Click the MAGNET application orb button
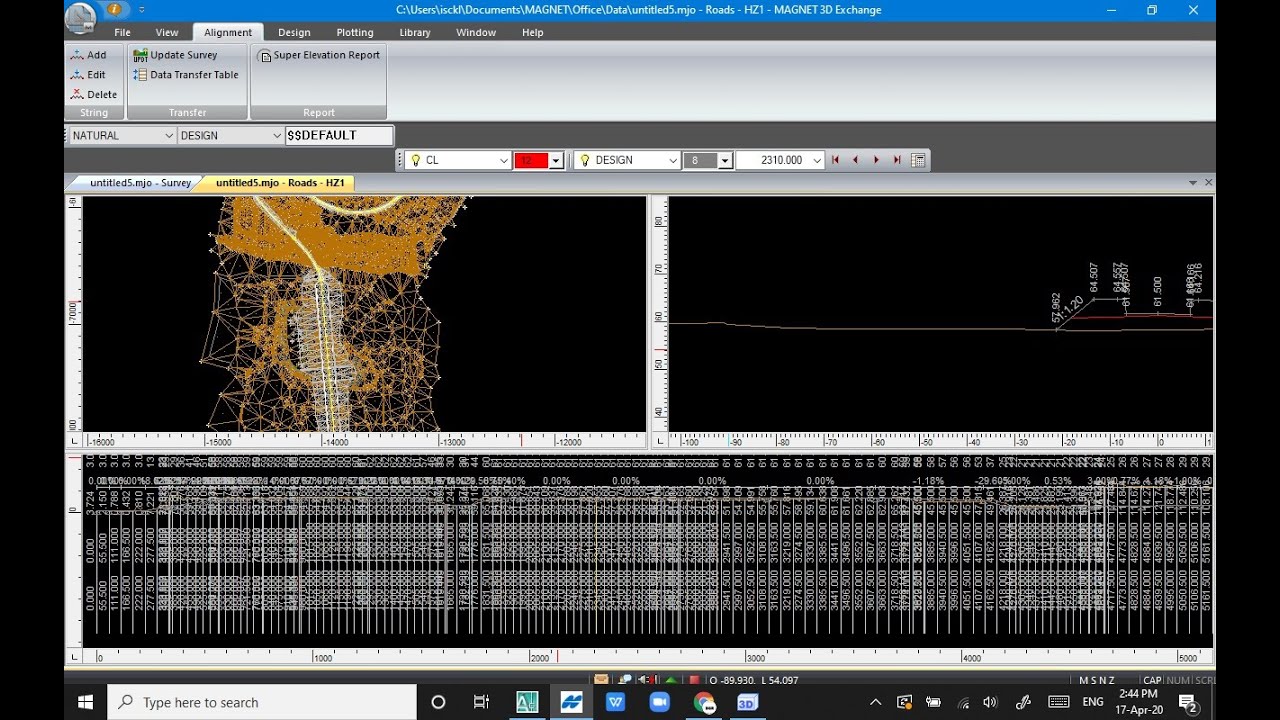Viewport: 1280px width, 720px height. click(x=81, y=17)
